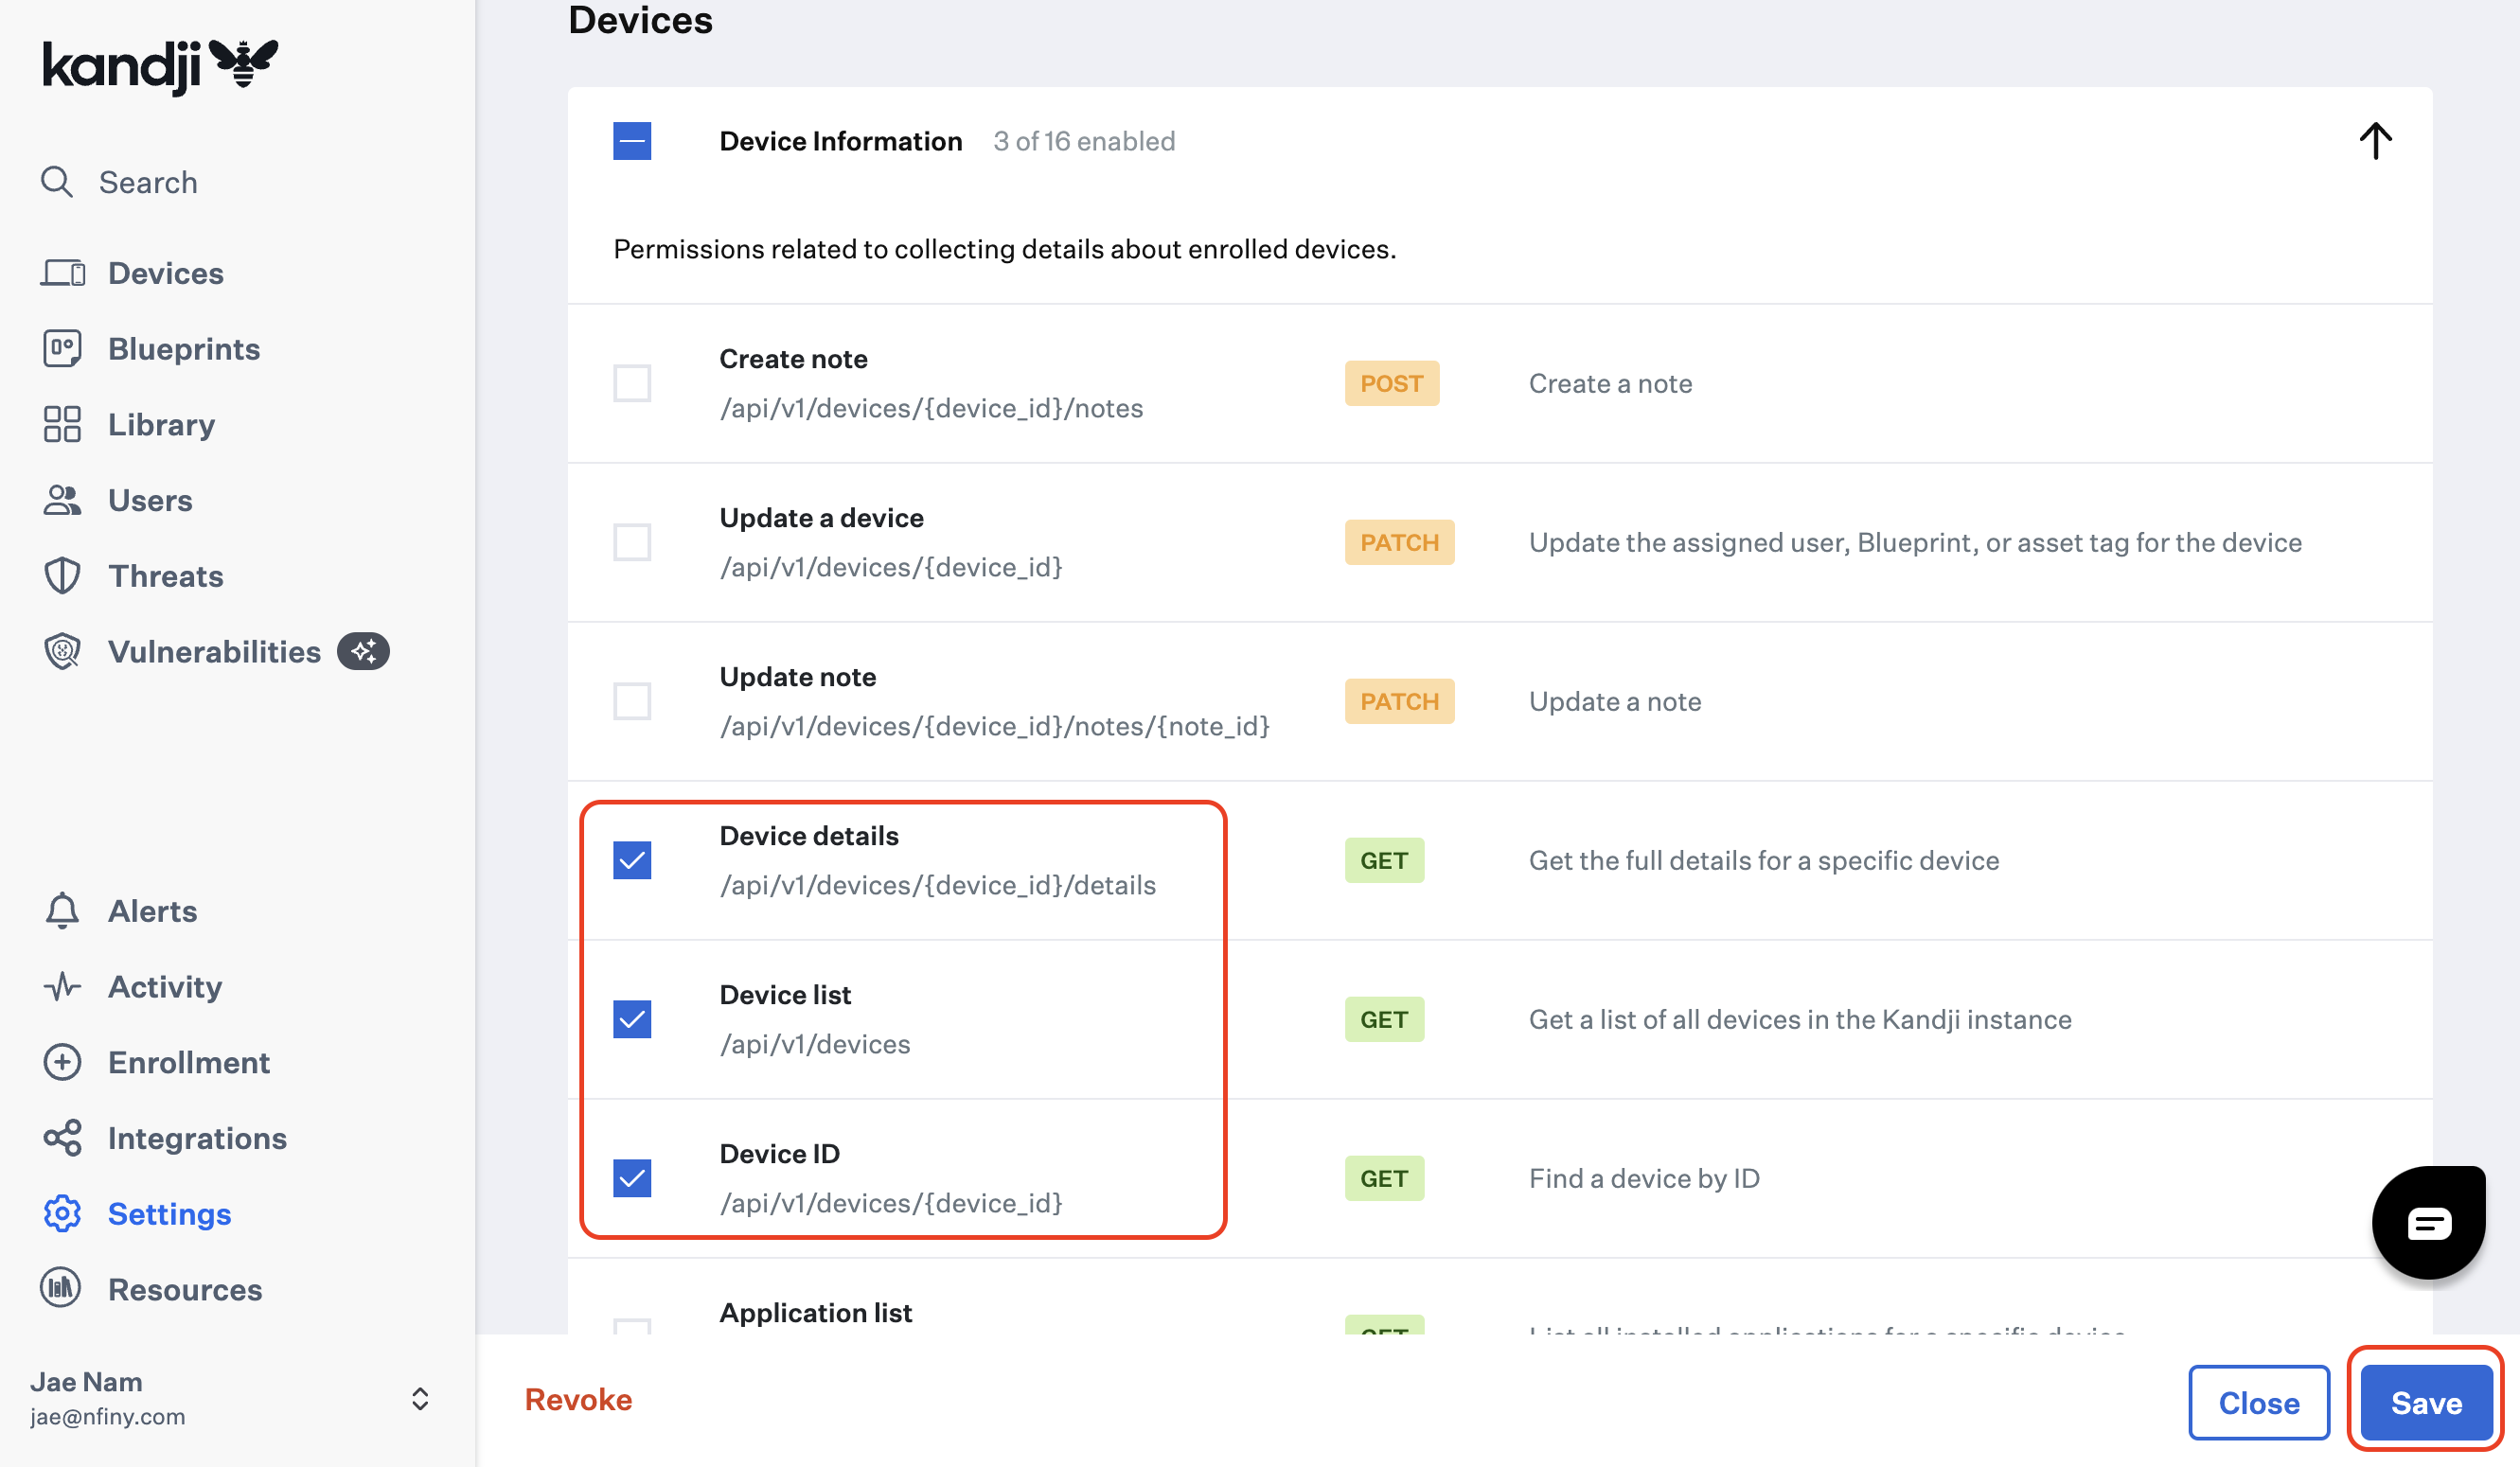Click the Settings gear icon
2520x1467 pixels.
coord(62,1214)
